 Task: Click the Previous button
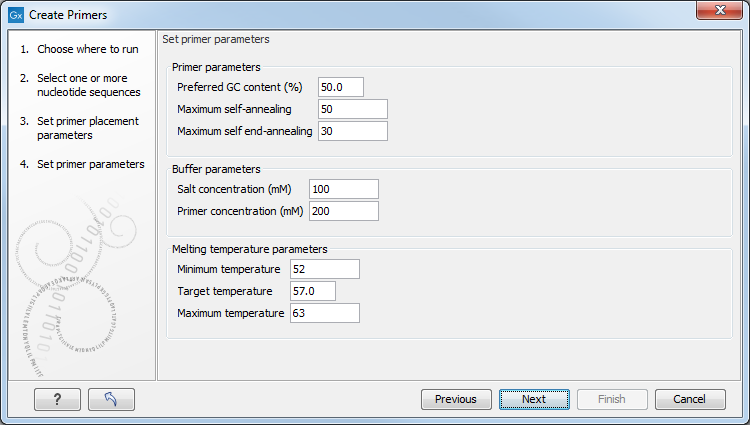(456, 399)
